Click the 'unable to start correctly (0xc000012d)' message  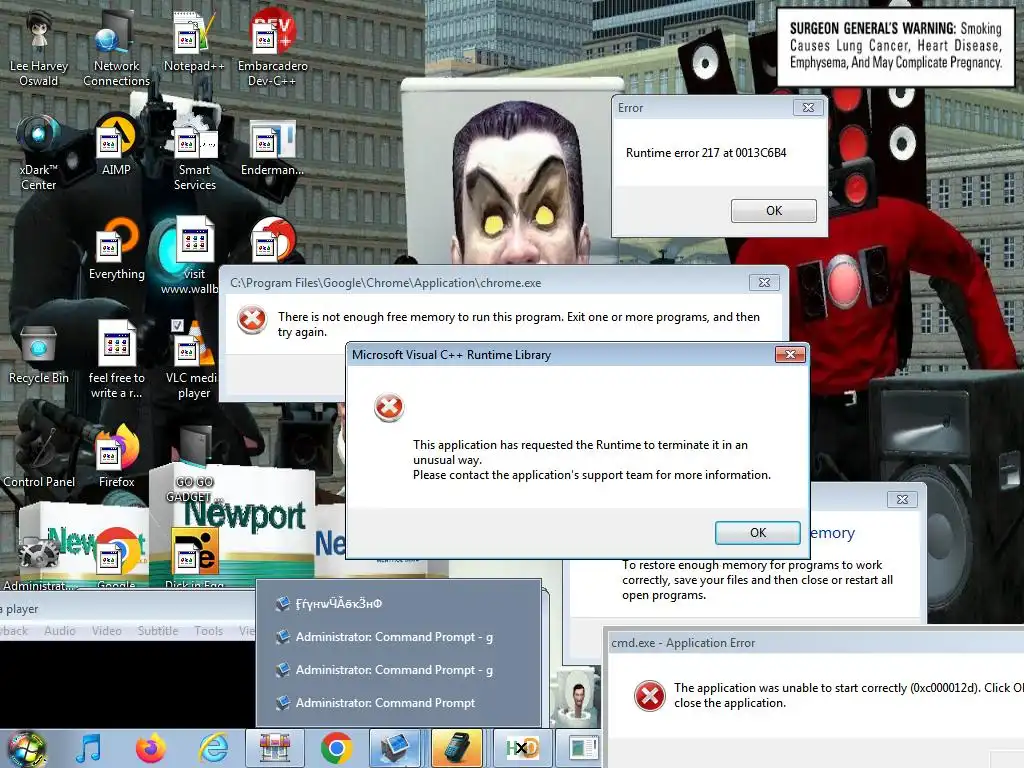click(848, 695)
